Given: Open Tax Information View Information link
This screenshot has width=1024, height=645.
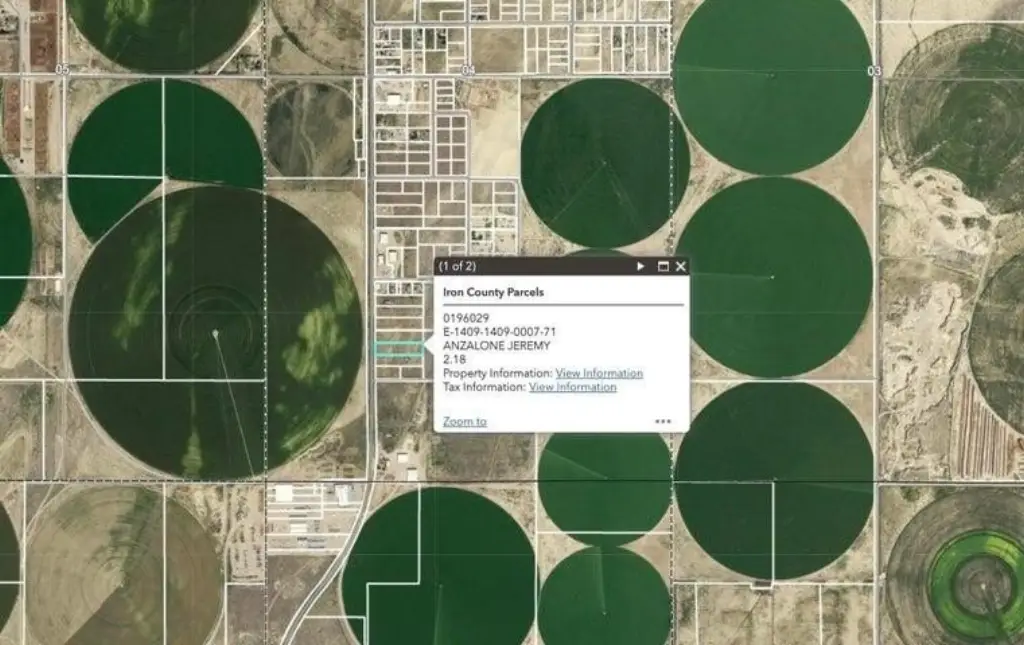Looking at the screenshot, I should pyautogui.click(x=572, y=387).
